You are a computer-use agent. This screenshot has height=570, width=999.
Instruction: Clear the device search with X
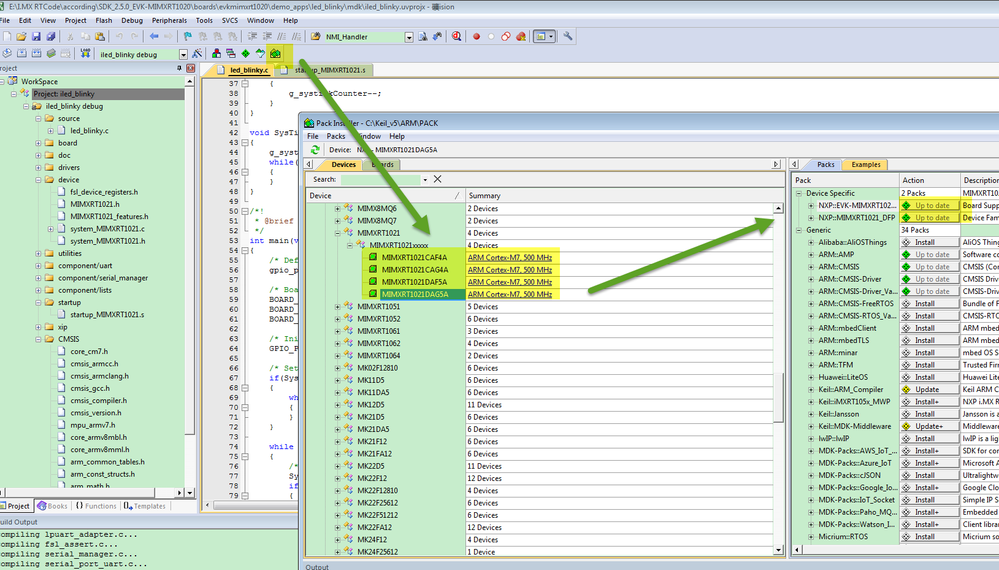click(437, 179)
